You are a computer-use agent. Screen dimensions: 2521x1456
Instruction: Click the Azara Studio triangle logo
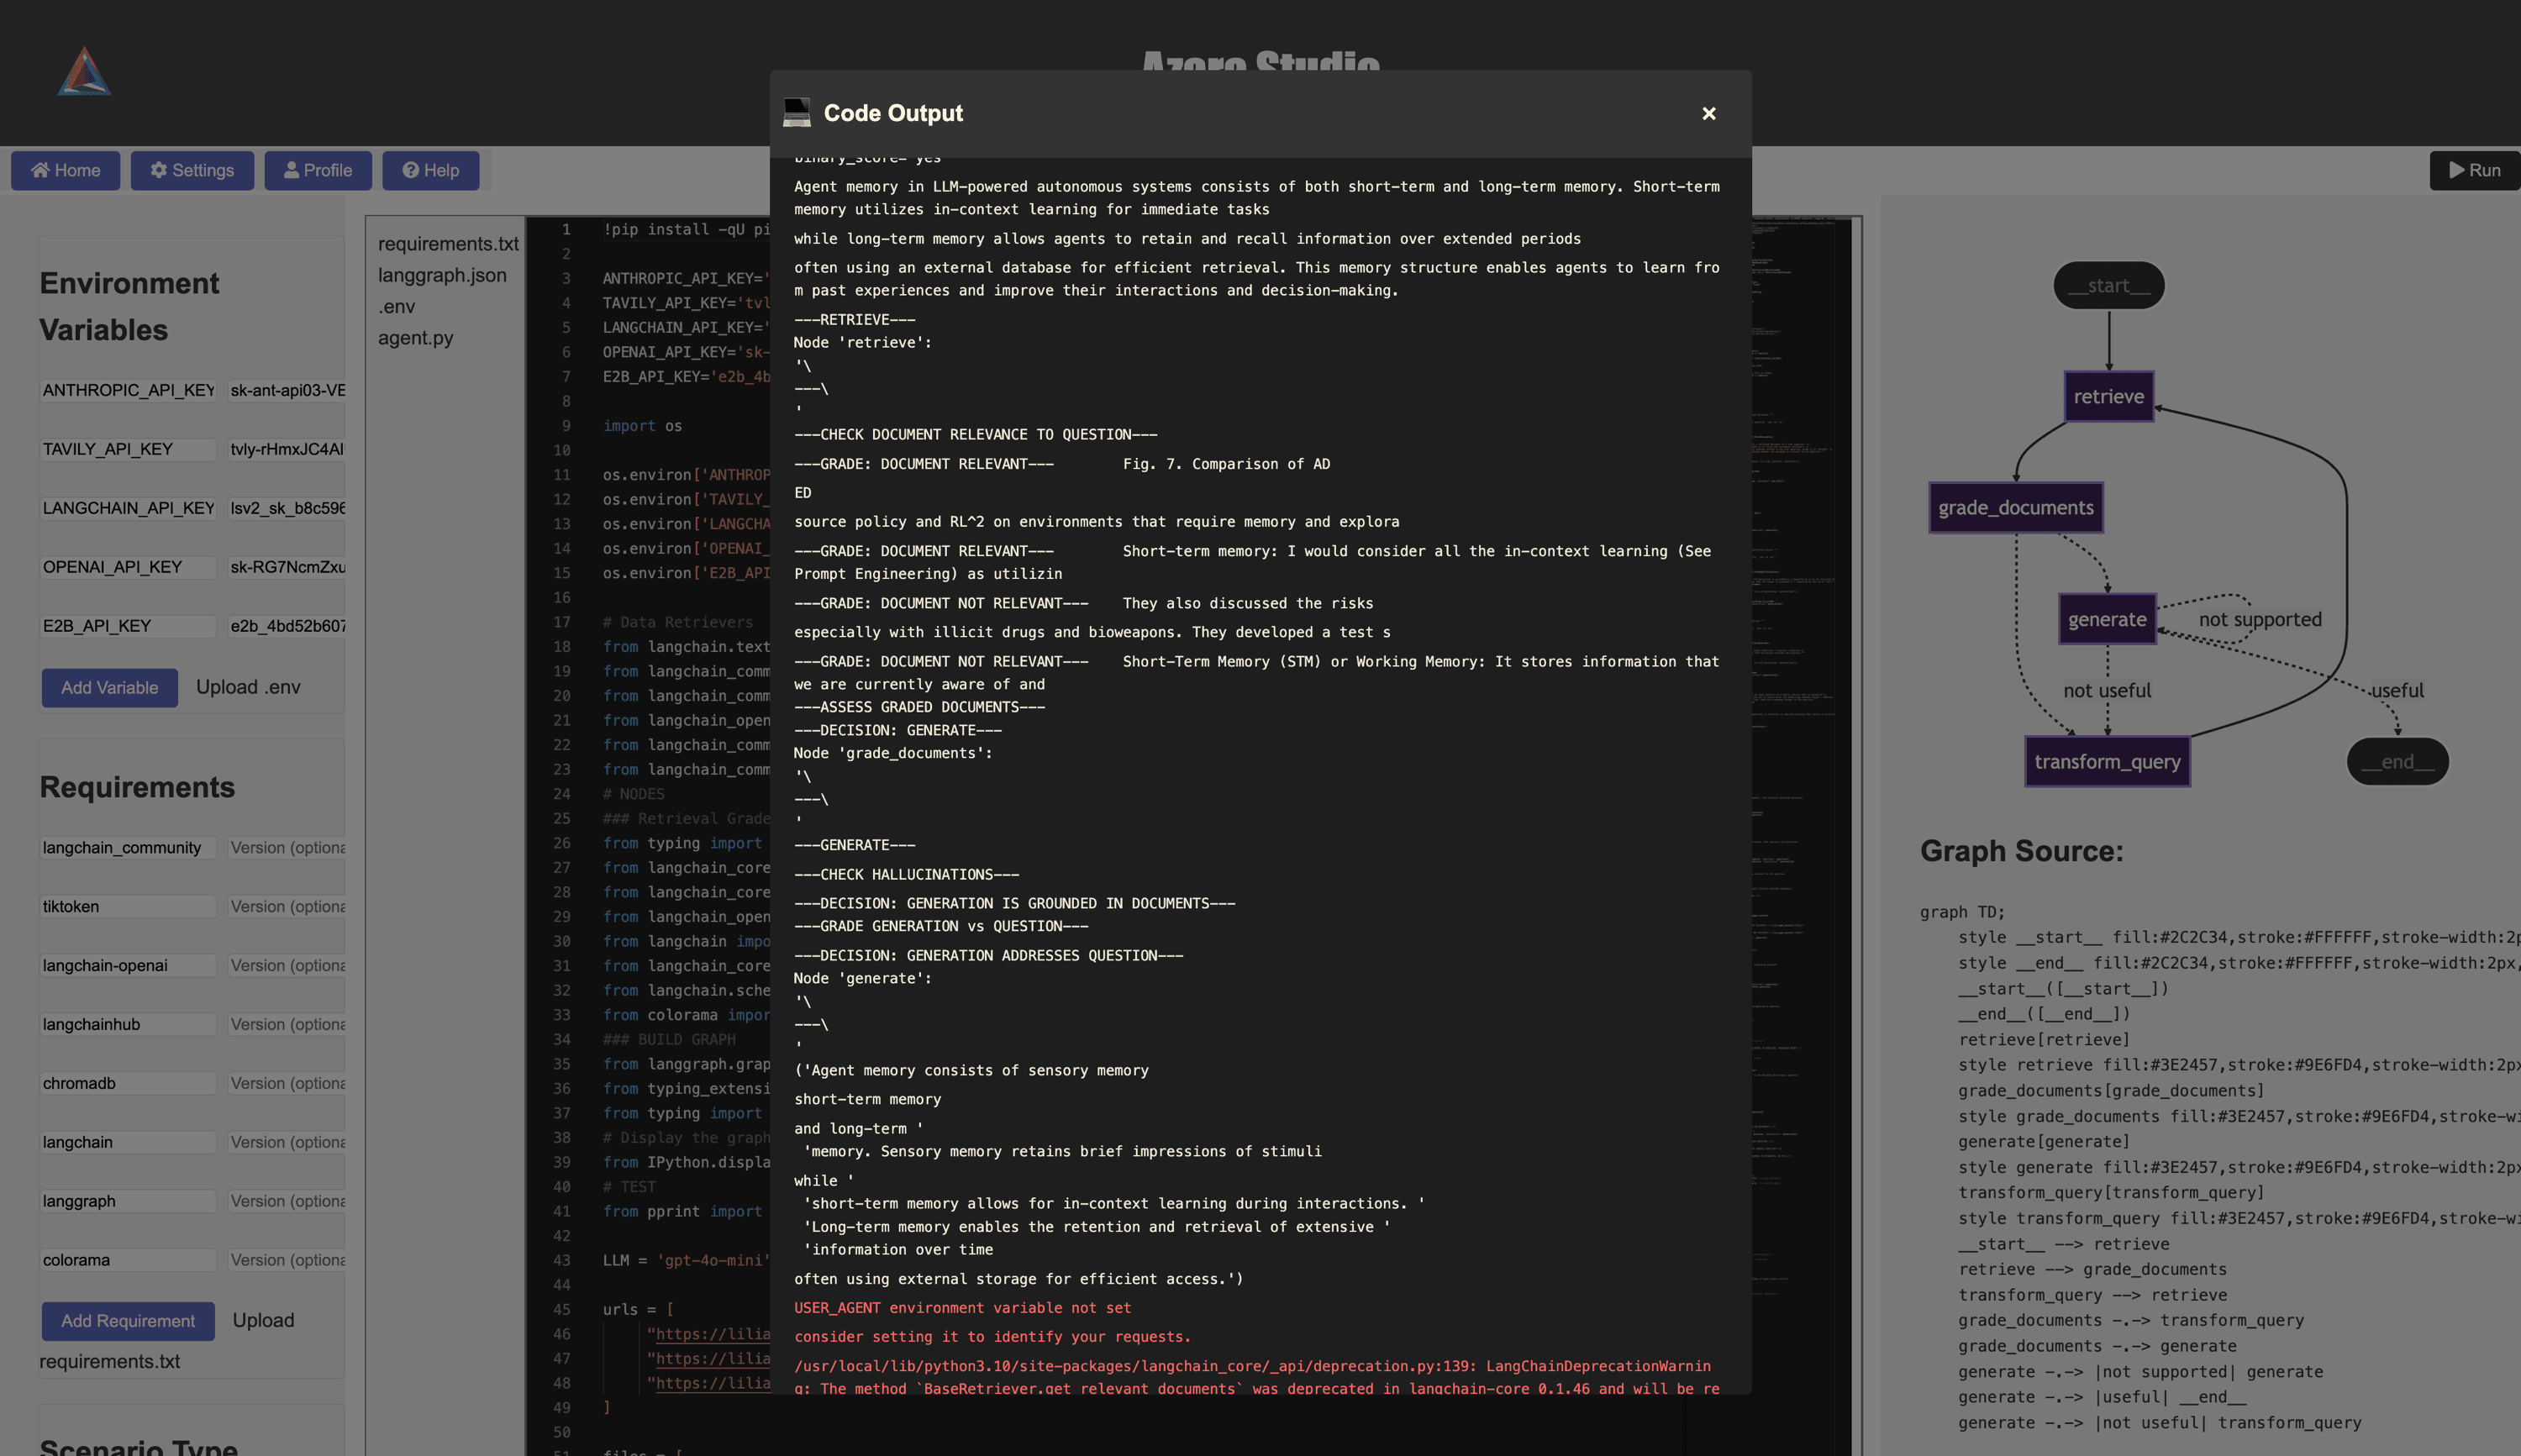pos(84,72)
